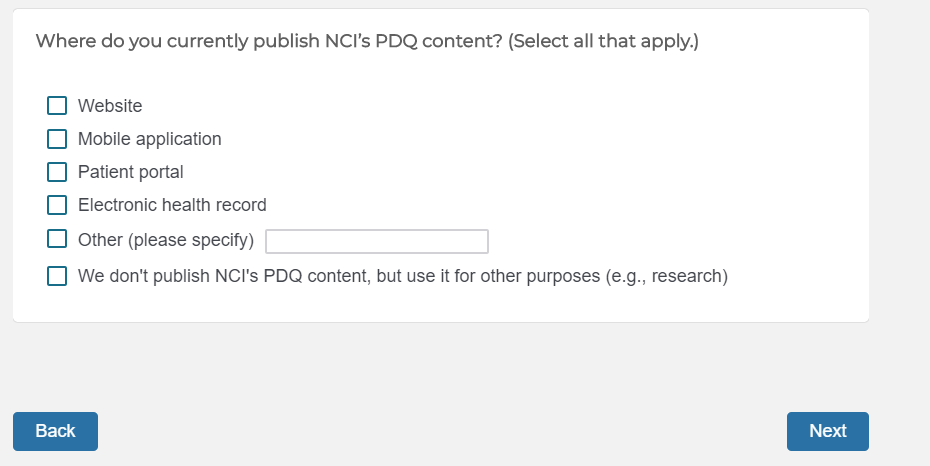
Task: Click the "Website" option label text
Action: click(x=110, y=106)
